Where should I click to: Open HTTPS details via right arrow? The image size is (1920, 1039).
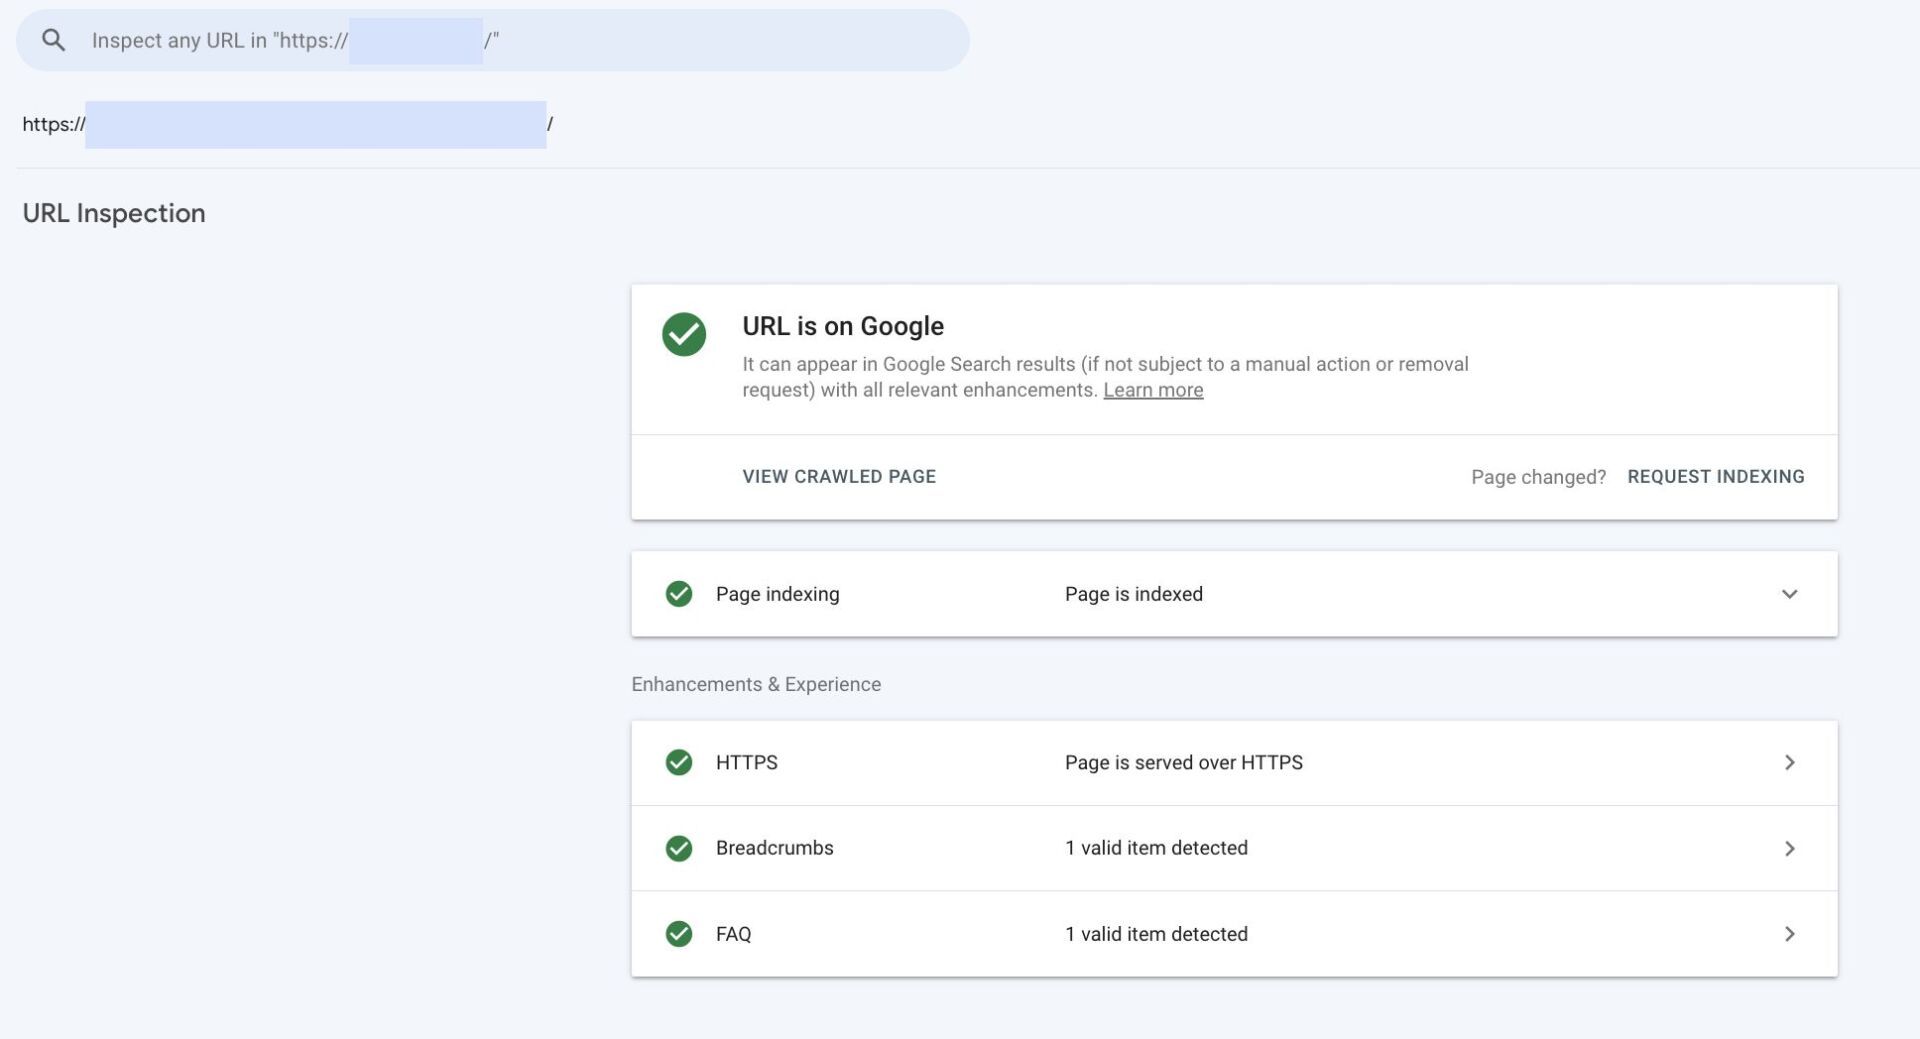click(1789, 762)
